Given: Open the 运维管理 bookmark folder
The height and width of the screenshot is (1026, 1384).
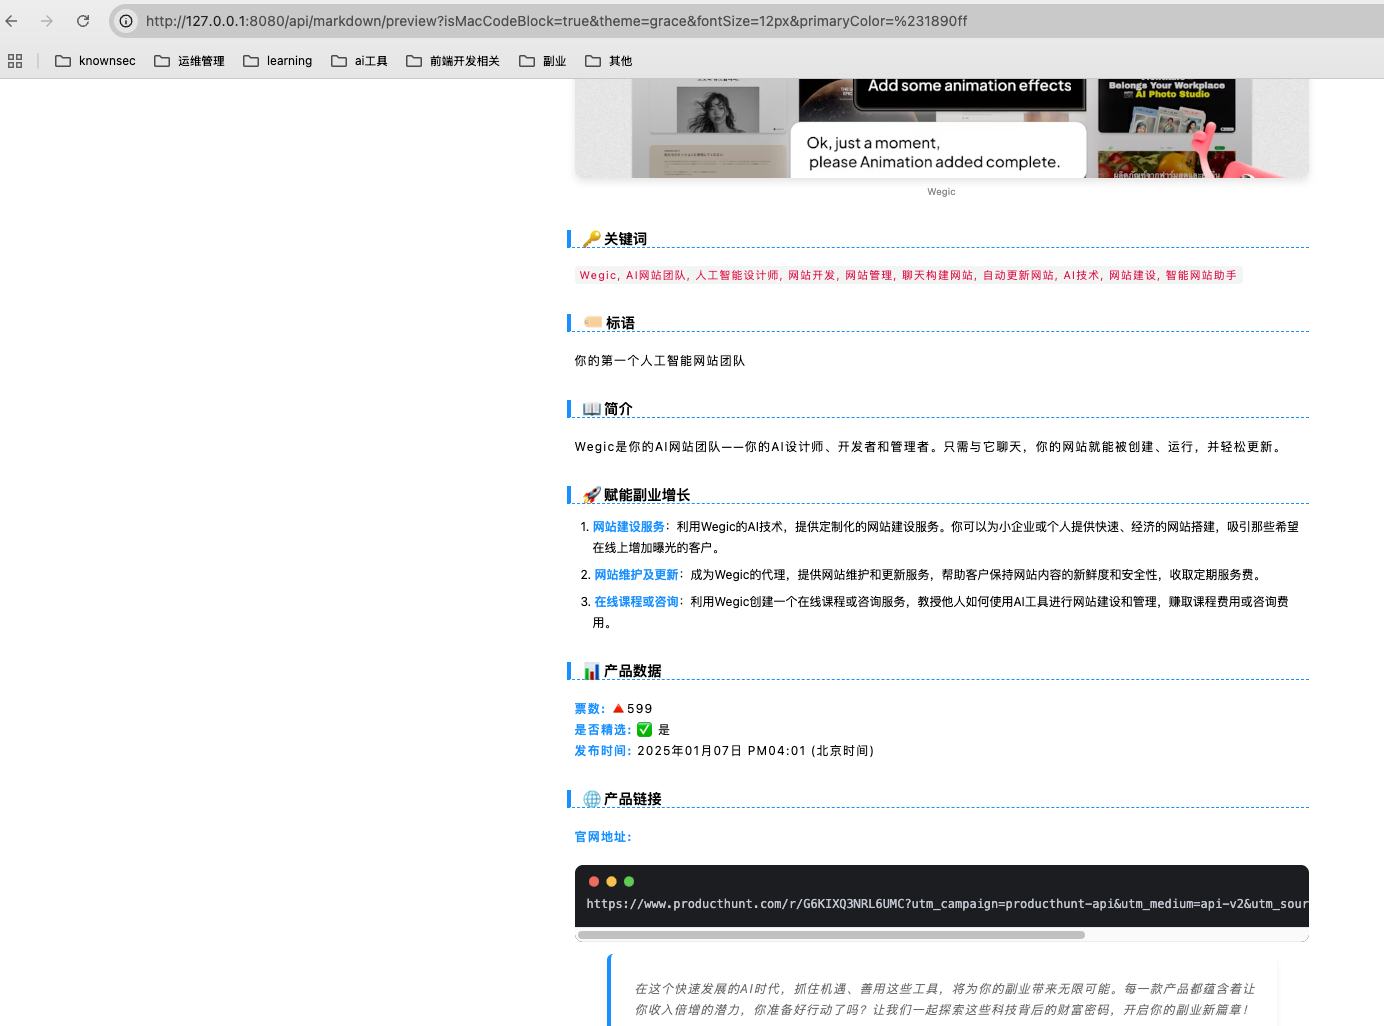Looking at the screenshot, I should [189, 61].
